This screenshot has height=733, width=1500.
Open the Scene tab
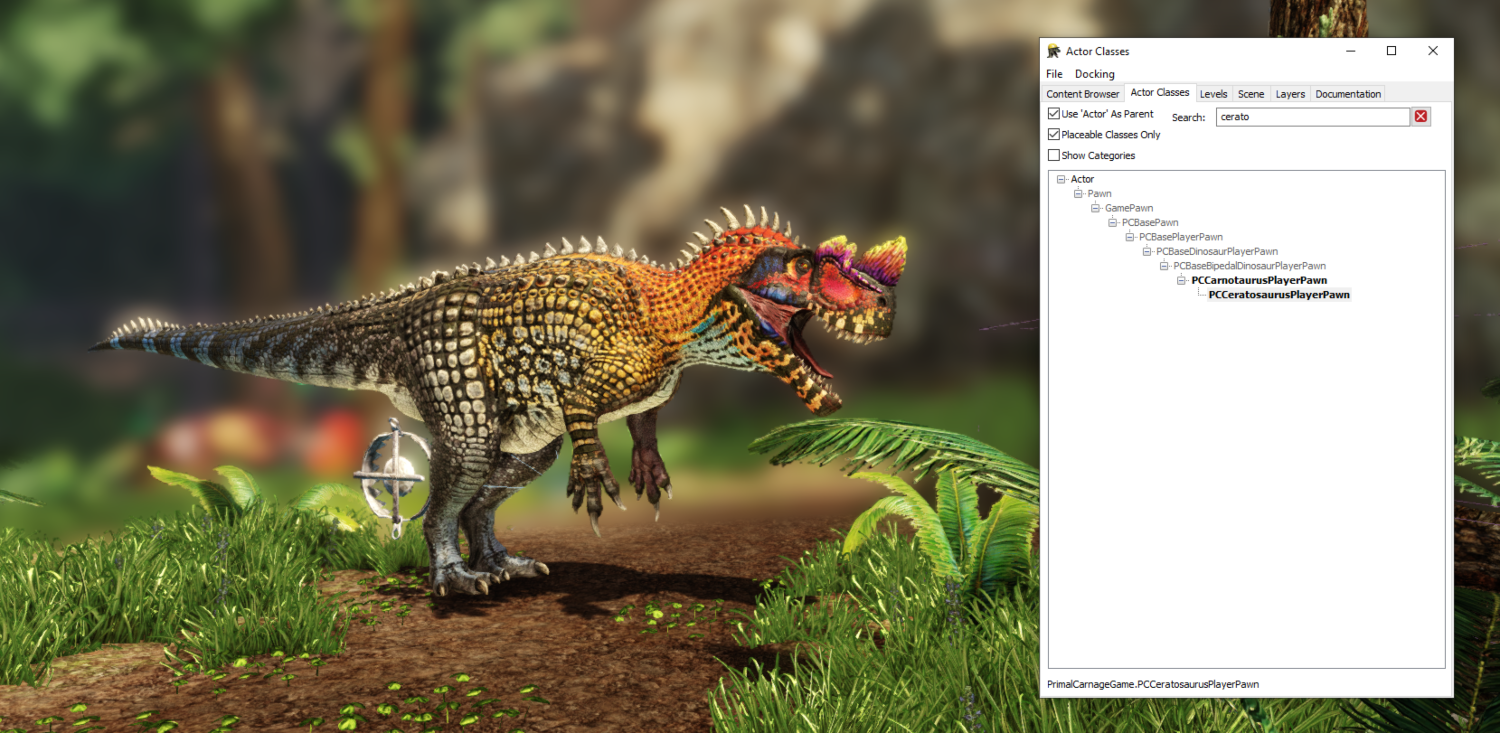(1251, 94)
